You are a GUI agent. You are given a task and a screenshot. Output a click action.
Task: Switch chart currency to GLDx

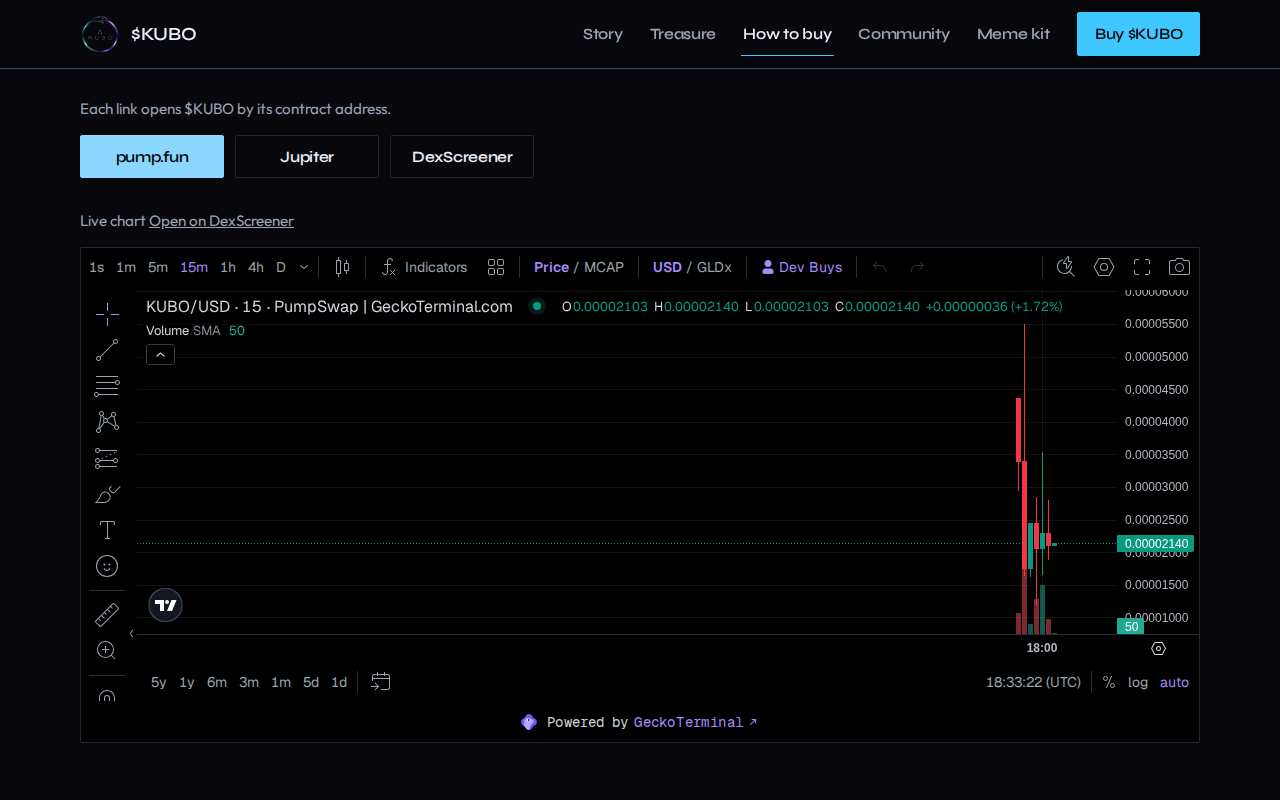coord(714,267)
